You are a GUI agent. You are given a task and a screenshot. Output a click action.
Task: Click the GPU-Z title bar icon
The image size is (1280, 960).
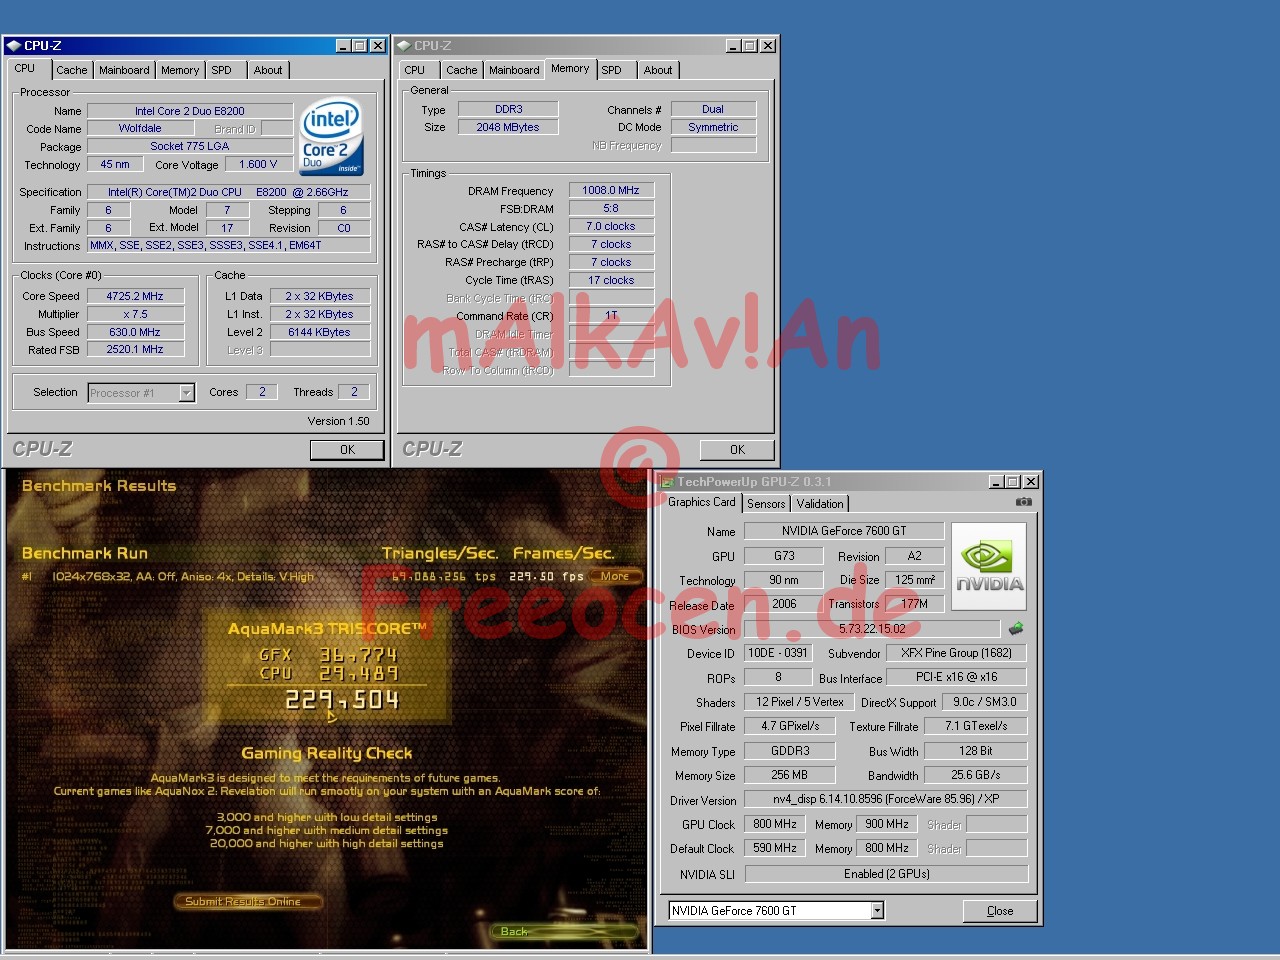[x=666, y=482]
